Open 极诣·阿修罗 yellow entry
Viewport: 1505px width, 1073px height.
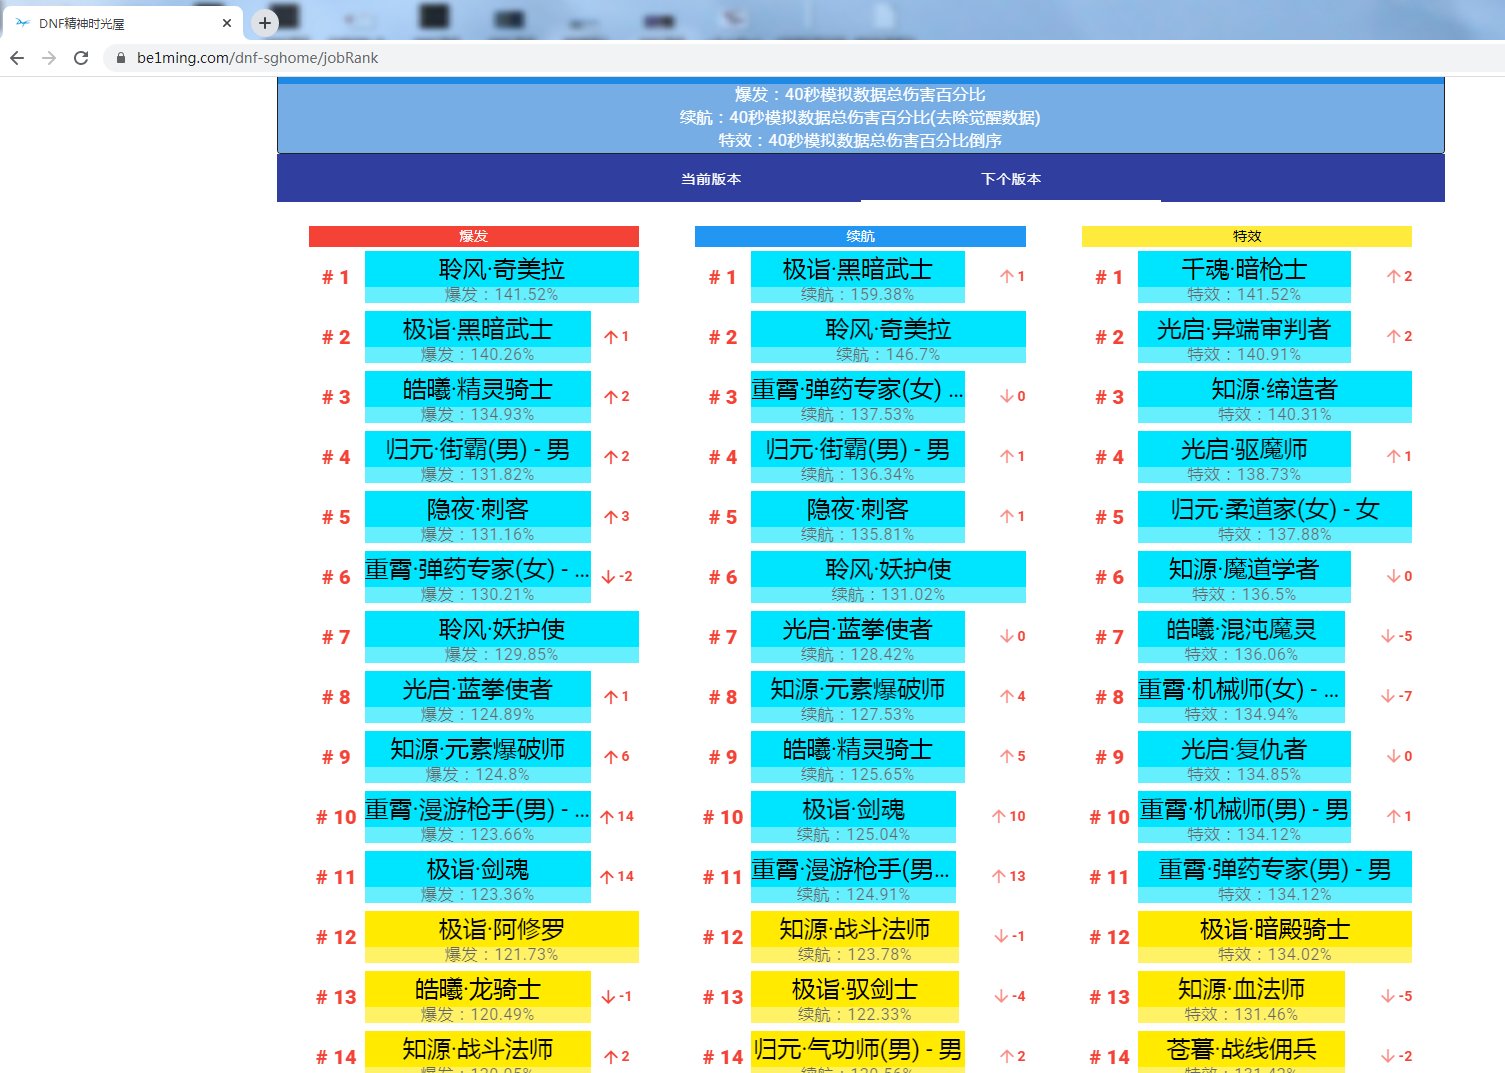pos(501,930)
